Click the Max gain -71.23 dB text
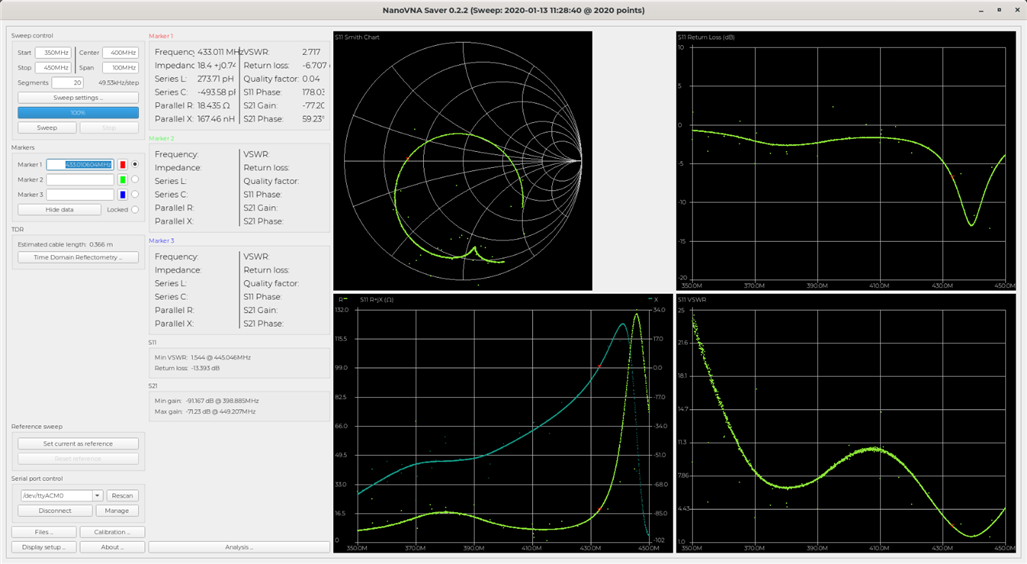The height and width of the screenshot is (564, 1027). pyautogui.click(x=205, y=412)
